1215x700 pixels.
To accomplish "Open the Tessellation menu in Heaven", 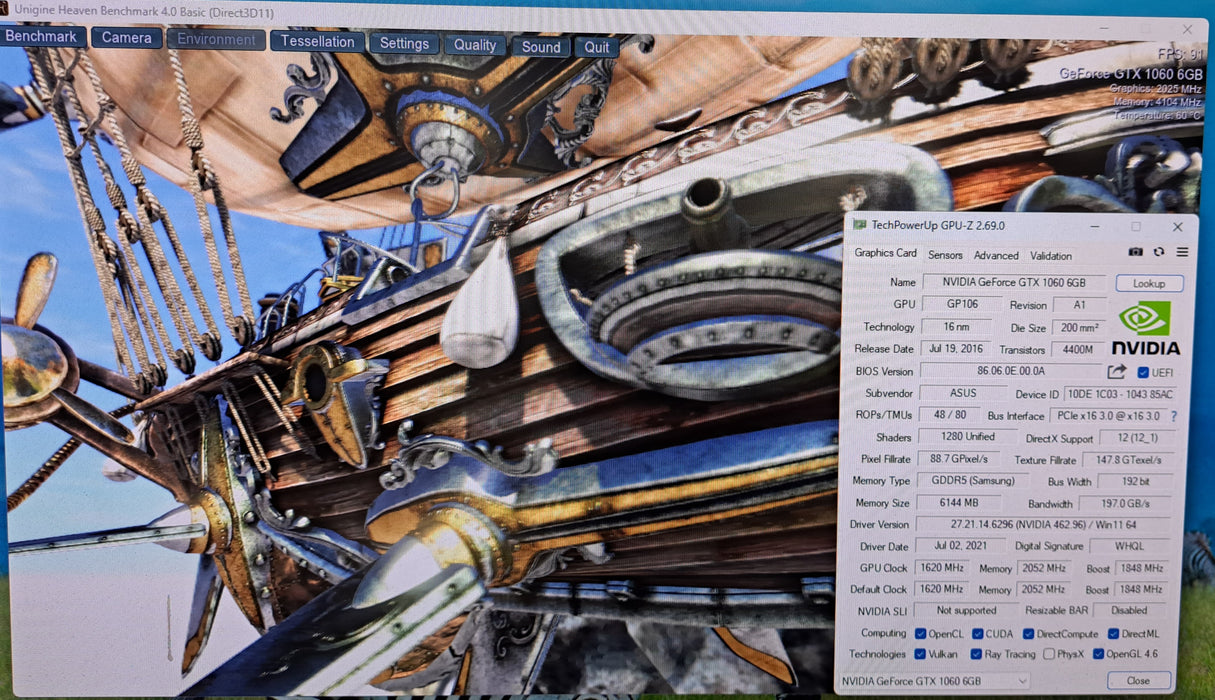I will click(317, 42).
